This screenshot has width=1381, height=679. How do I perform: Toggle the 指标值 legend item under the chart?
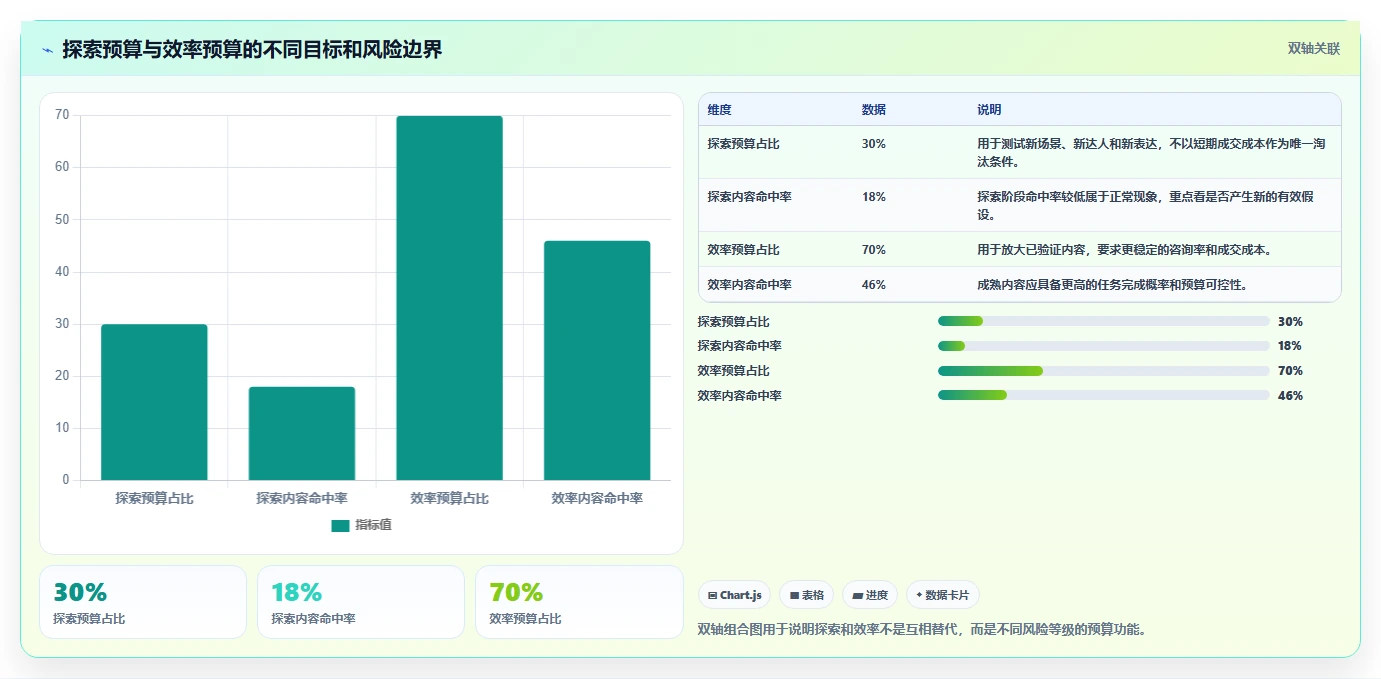pyautogui.click(x=361, y=525)
